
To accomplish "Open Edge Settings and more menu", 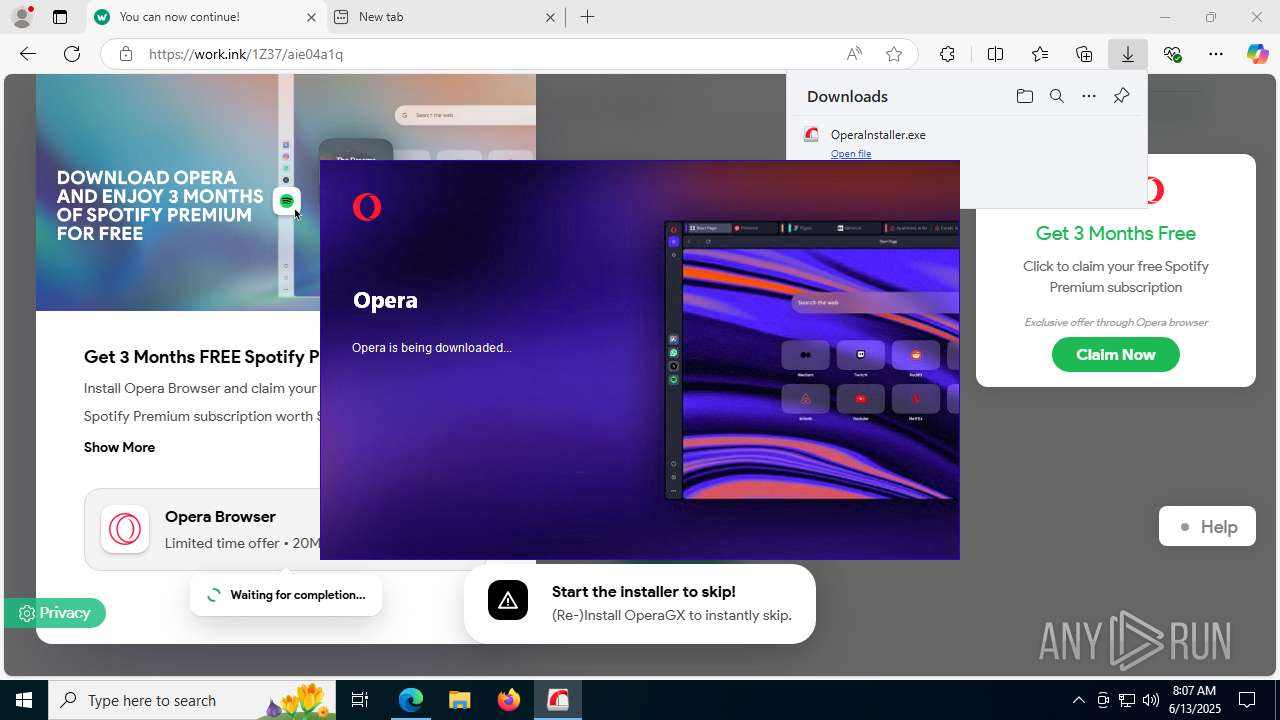I will tap(1216, 54).
